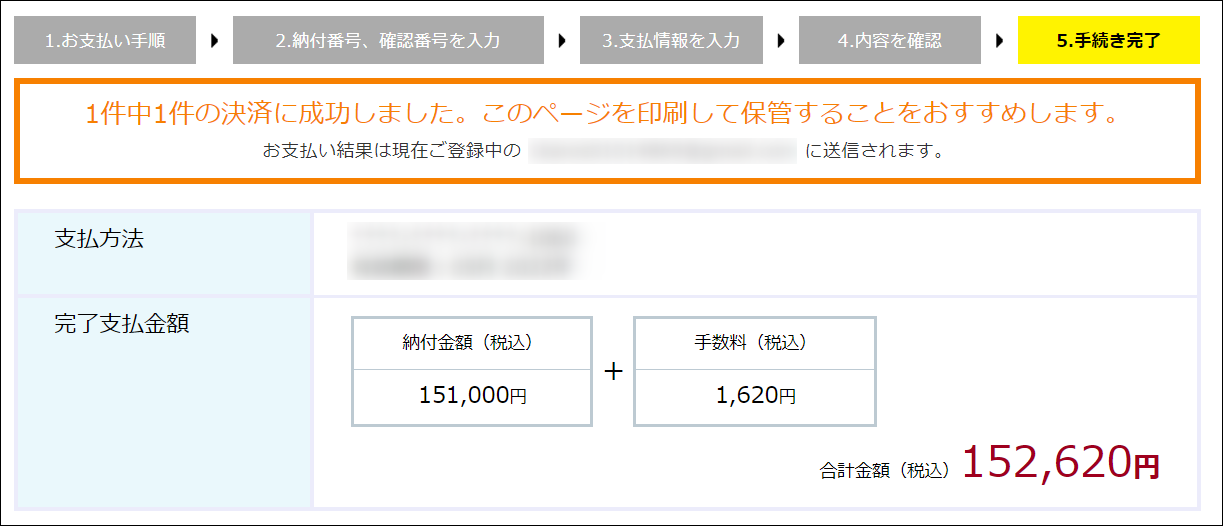This screenshot has height=526, width=1223.
Task: Click the arrow before '5.手続き完了'
Action: 999,41
